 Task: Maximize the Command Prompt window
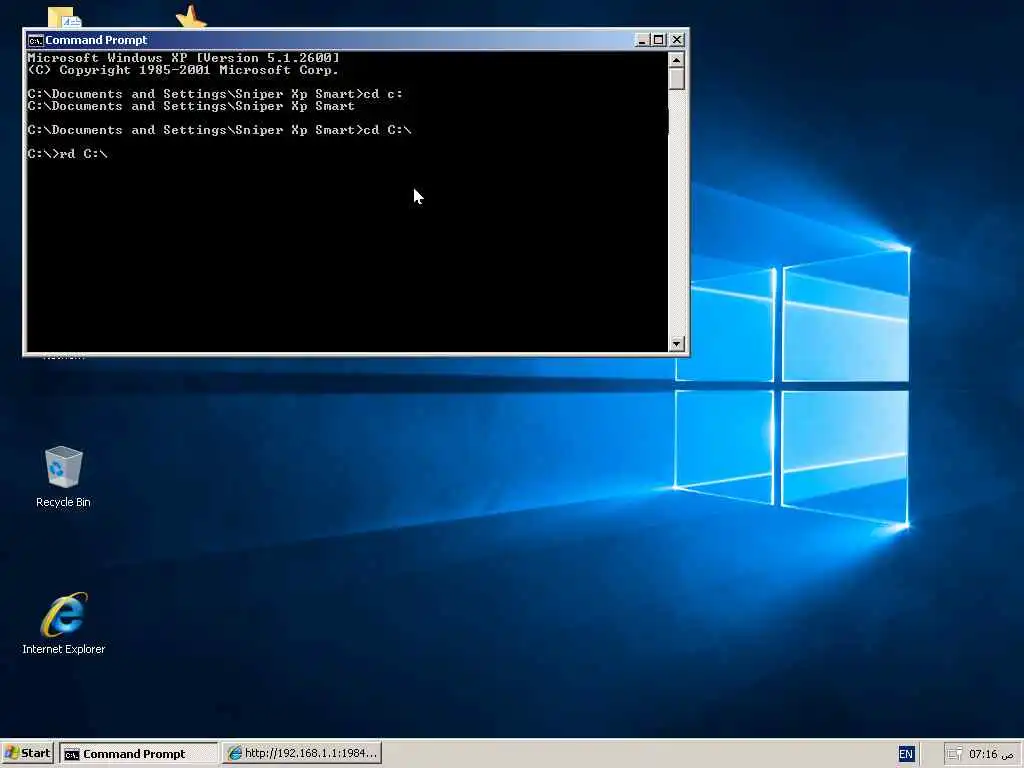659,40
